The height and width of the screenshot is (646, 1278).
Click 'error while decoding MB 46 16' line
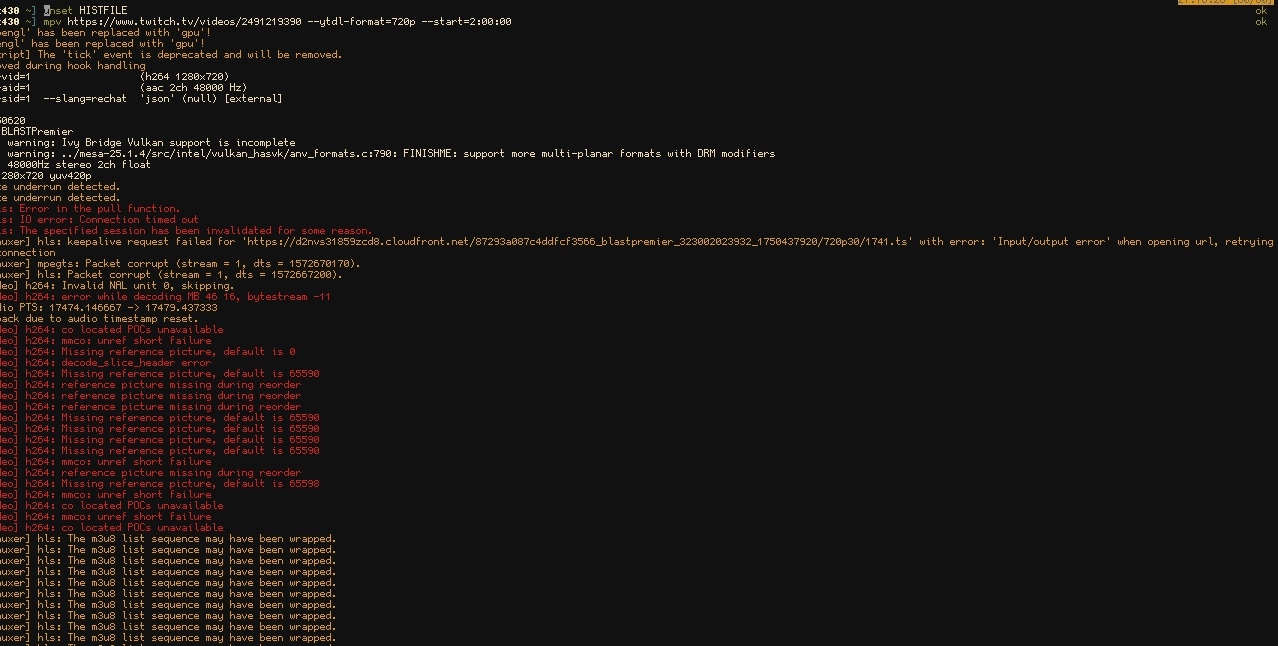coord(165,297)
